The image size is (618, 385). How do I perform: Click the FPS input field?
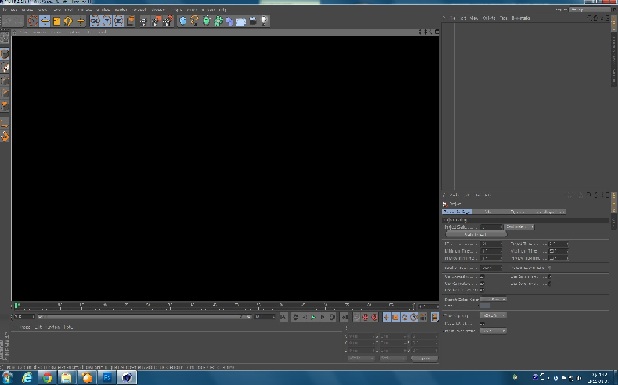(491, 244)
